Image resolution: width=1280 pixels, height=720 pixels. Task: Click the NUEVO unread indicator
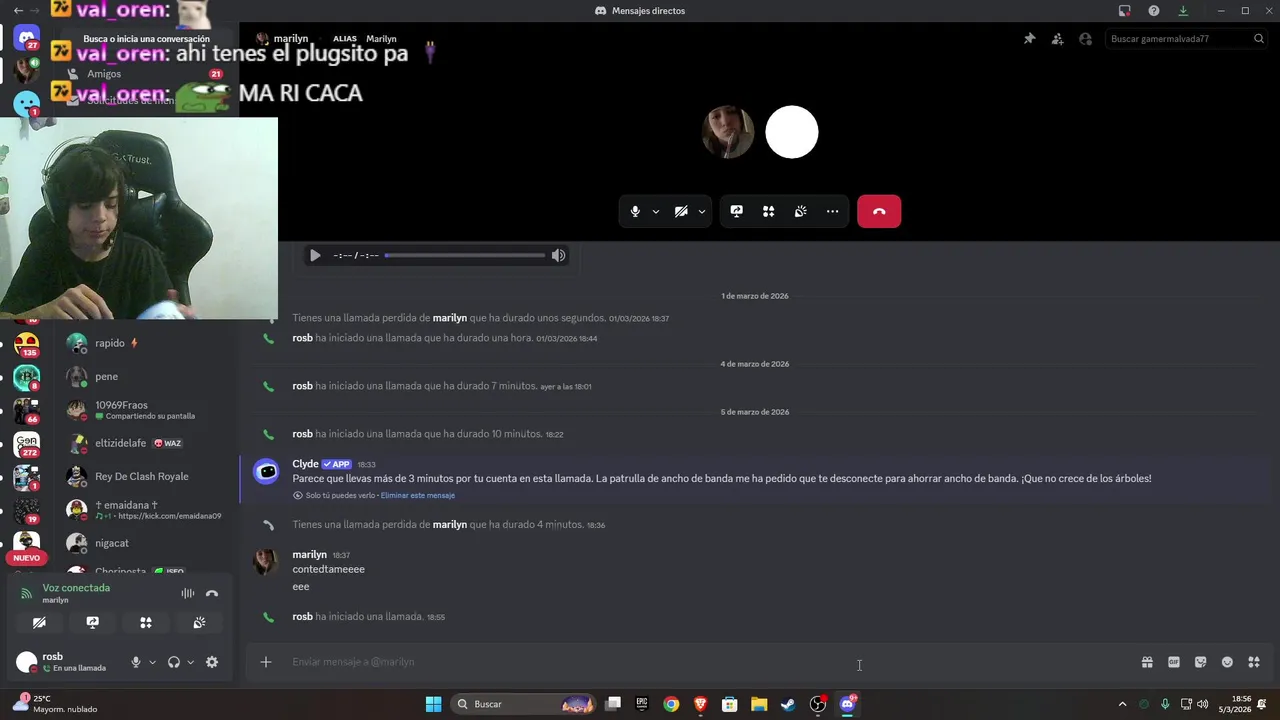(x=27, y=558)
